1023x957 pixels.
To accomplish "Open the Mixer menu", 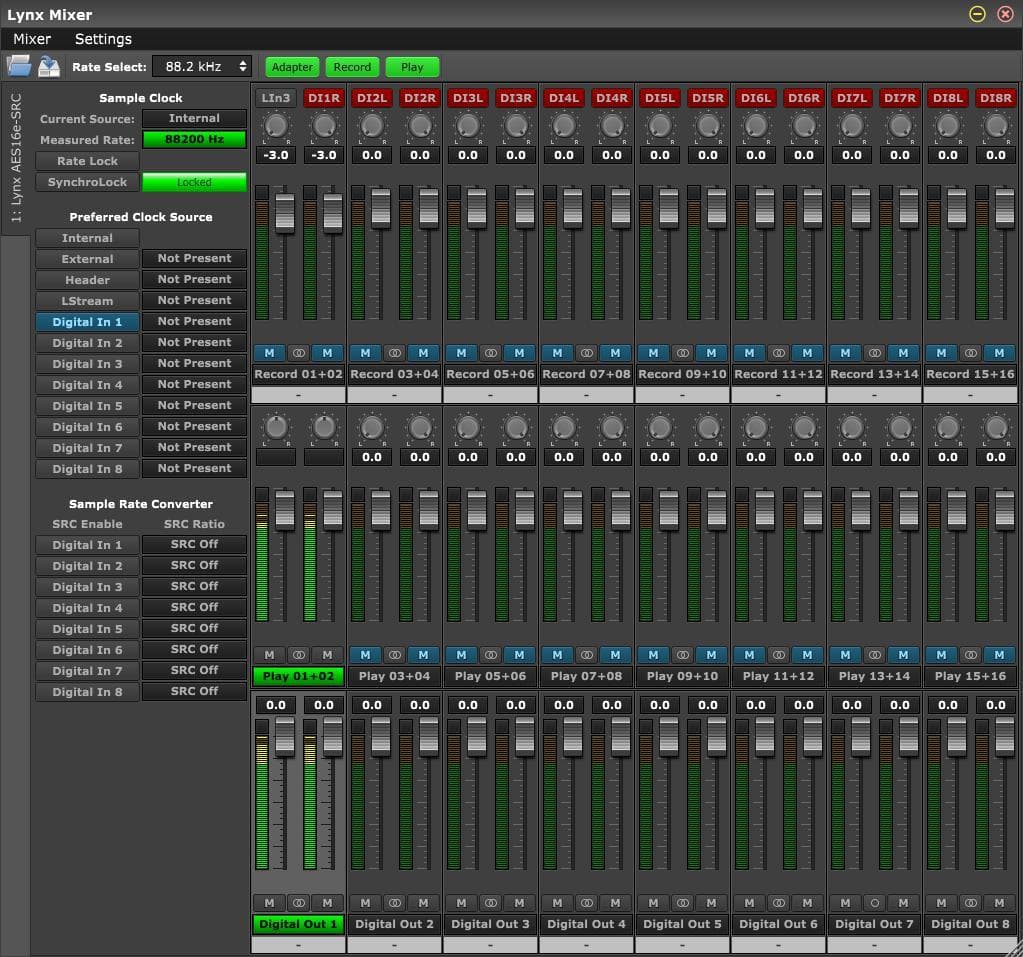I will click(31, 38).
